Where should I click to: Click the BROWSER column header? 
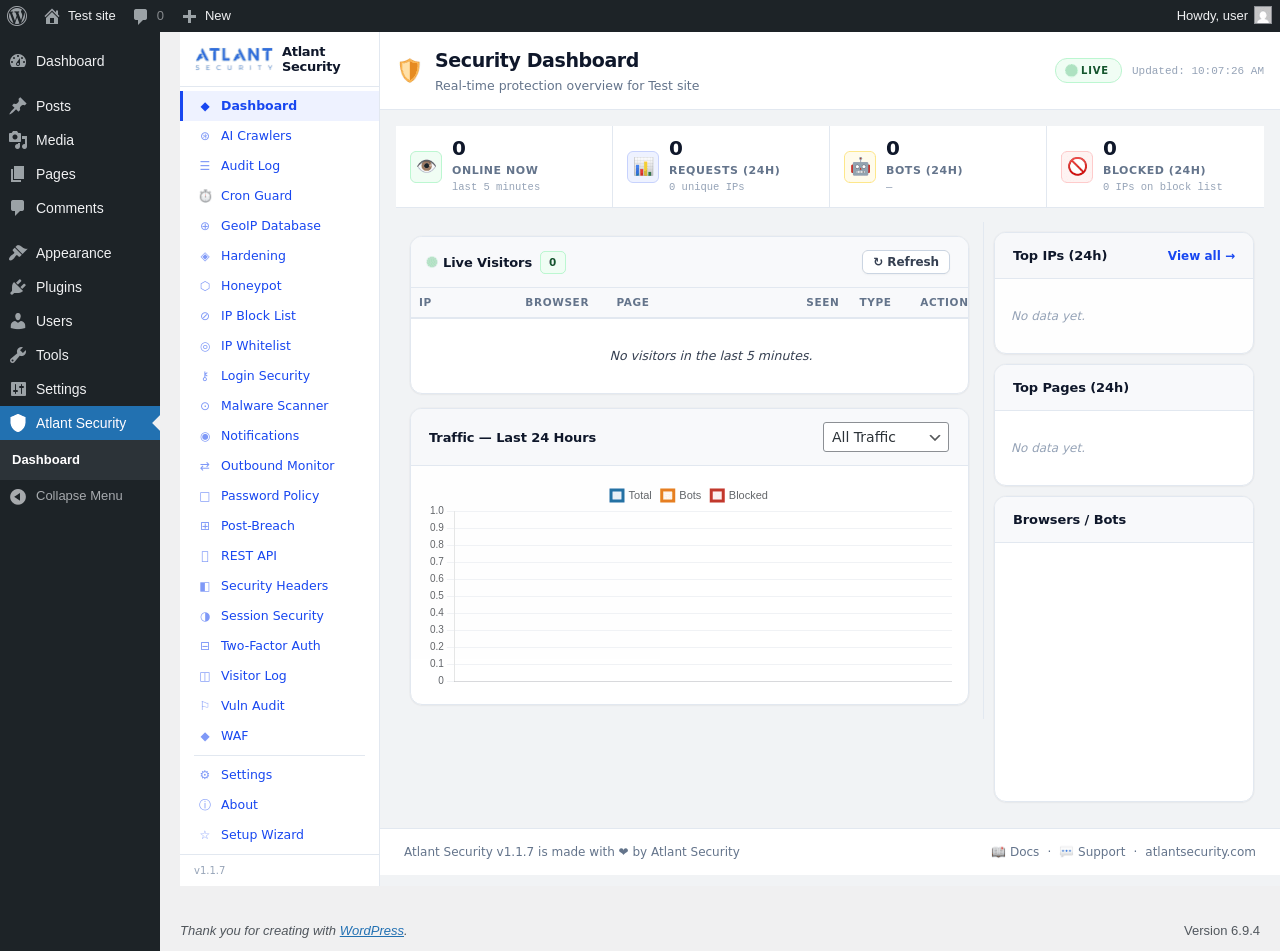point(557,302)
